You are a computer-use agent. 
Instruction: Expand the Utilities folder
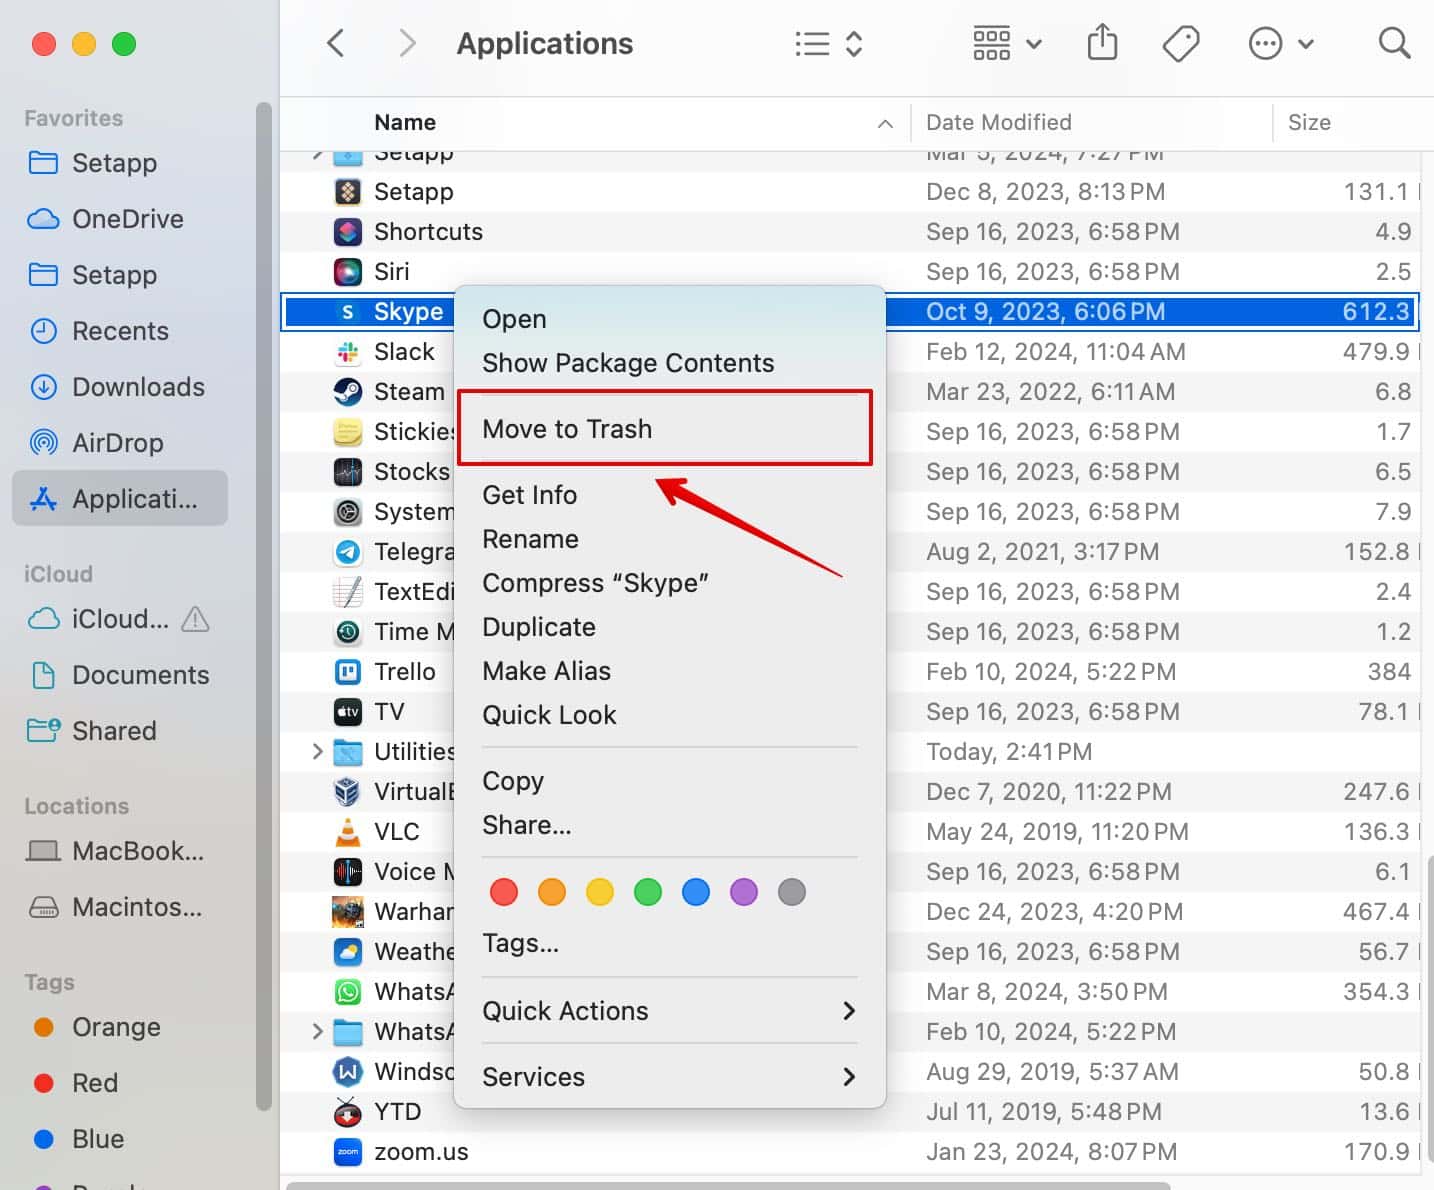click(x=317, y=751)
